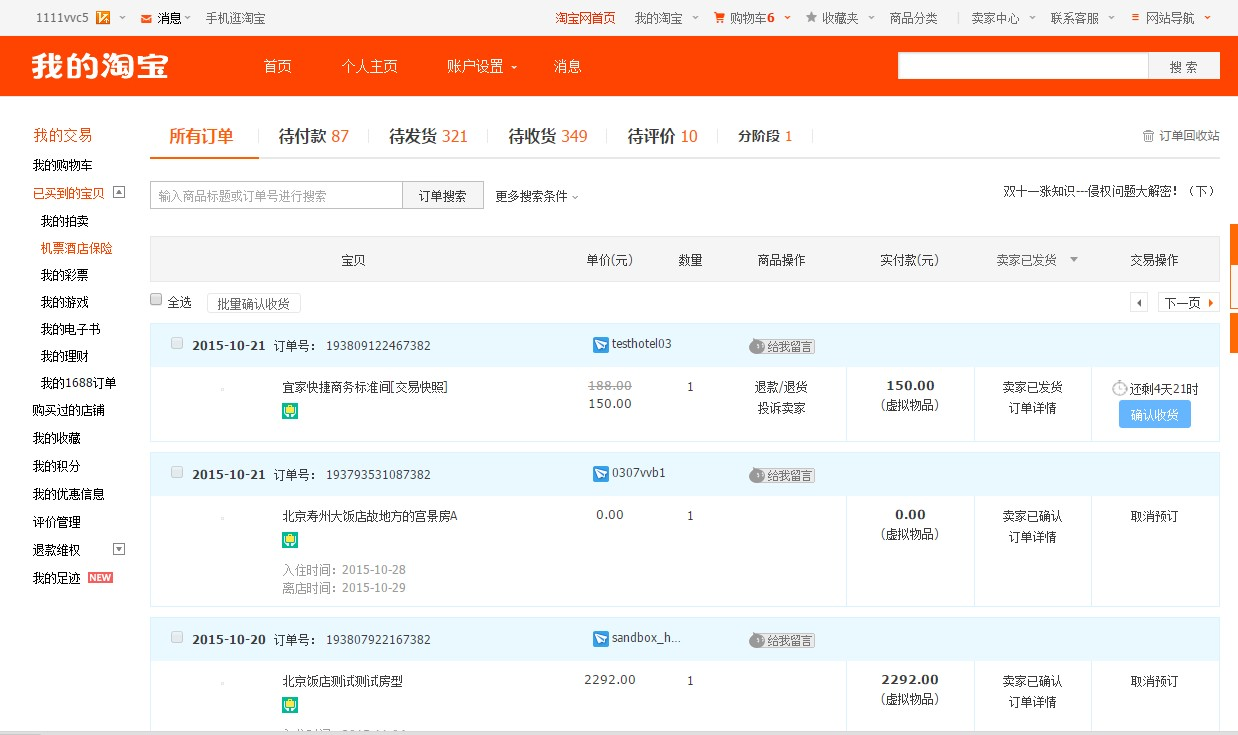Click 给我留言 icon for order 193809122467382
The image size is (1238, 735).
tap(782, 346)
